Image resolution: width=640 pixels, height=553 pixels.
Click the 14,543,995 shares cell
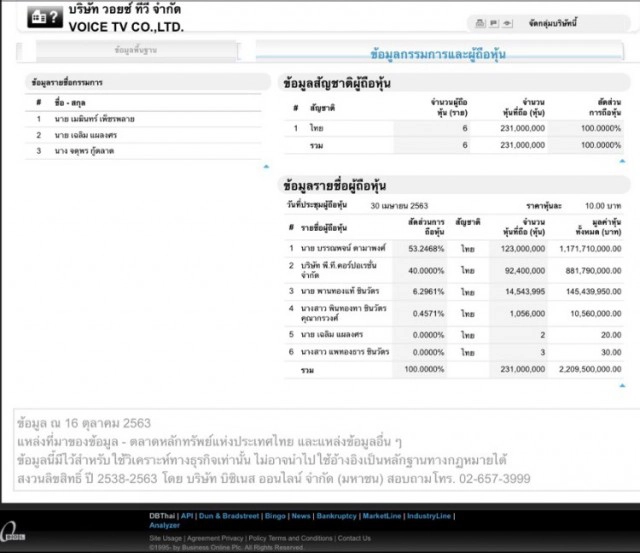tap(525, 291)
